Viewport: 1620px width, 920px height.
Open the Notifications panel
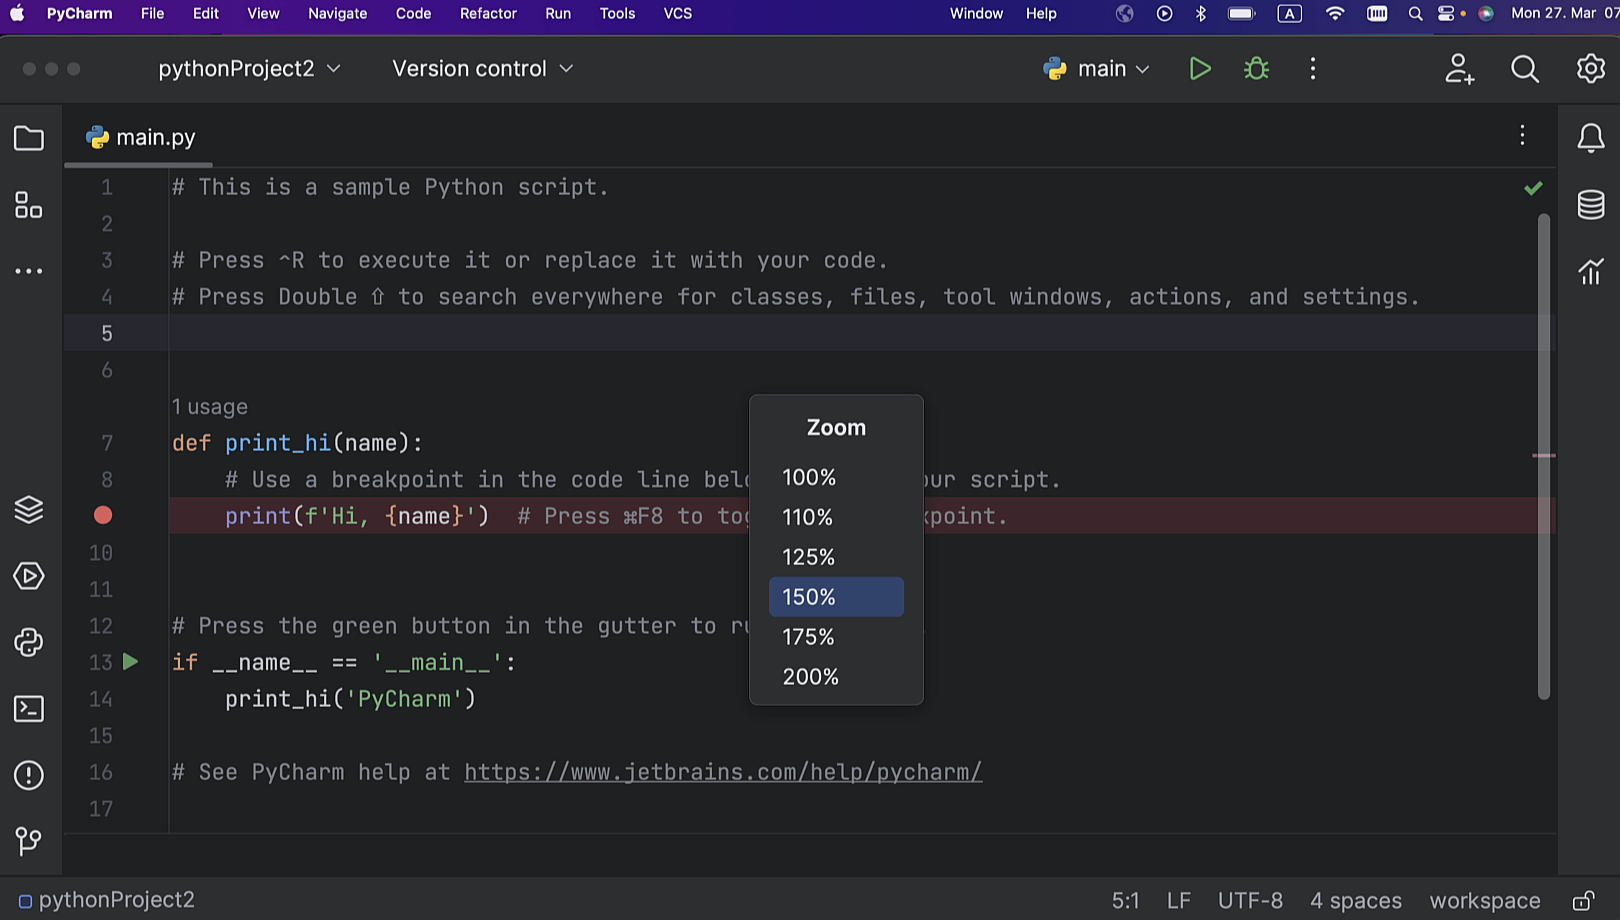point(1591,138)
